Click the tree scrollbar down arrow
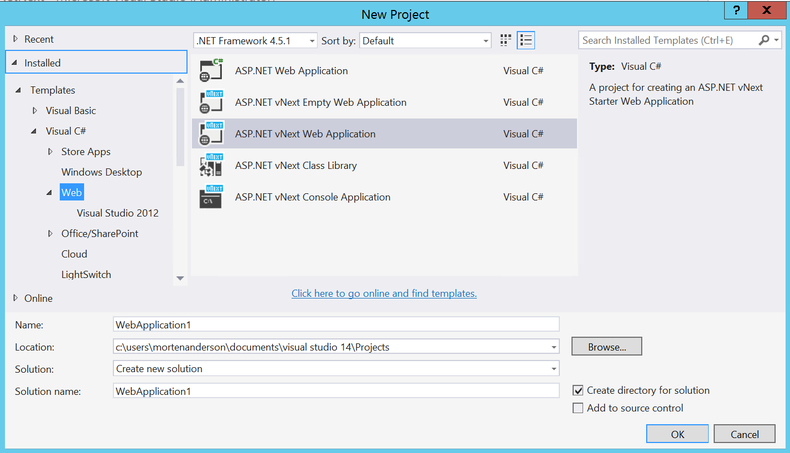This screenshot has height=453, width=790. point(180,278)
